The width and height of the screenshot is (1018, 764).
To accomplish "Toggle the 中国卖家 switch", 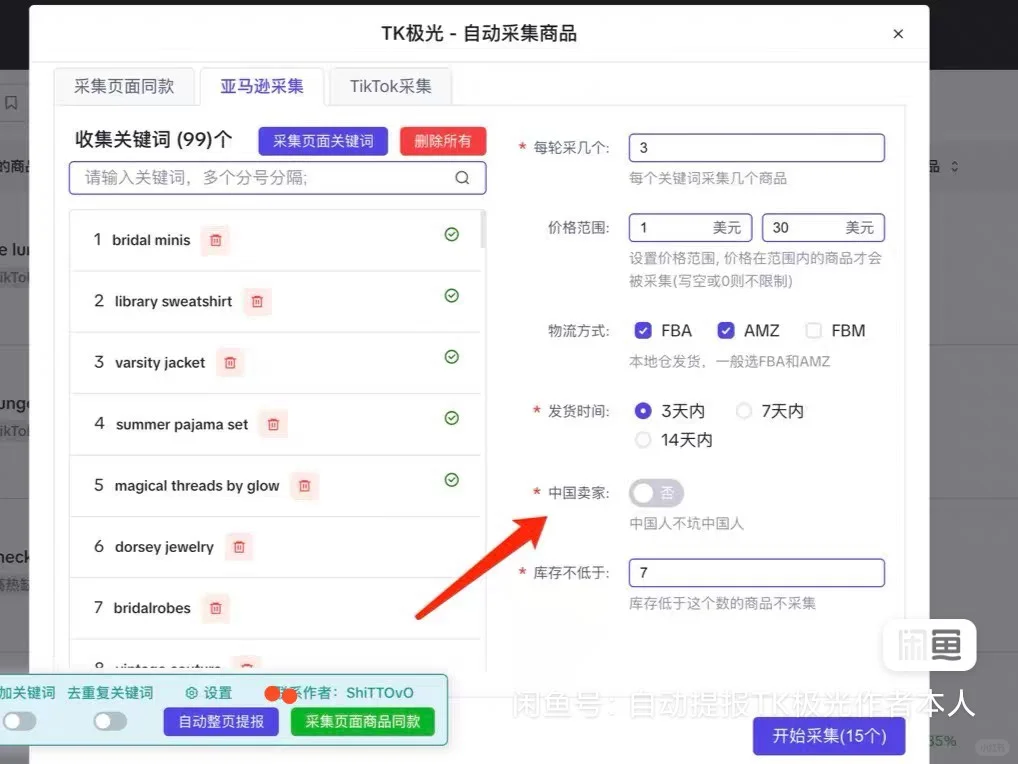I will 656,493.
